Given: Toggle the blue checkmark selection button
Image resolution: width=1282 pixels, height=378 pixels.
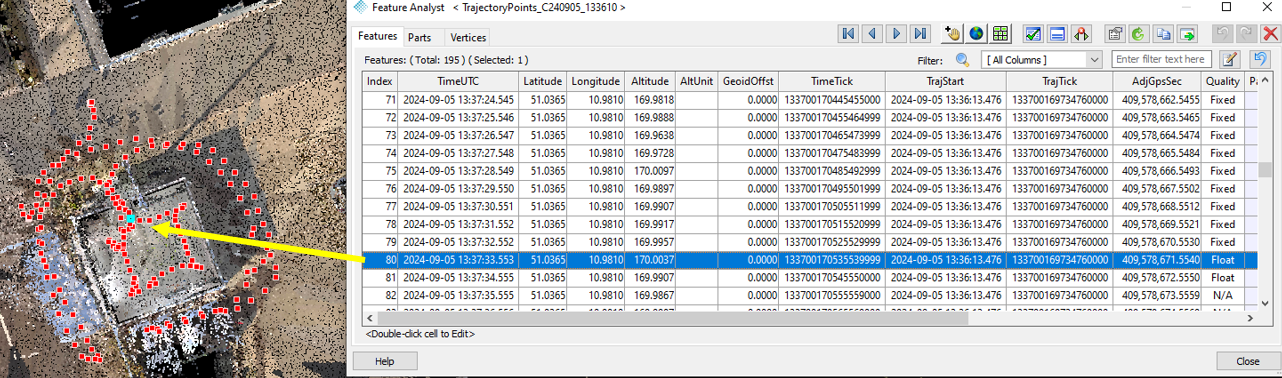Looking at the screenshot, I should point(1034,34).
